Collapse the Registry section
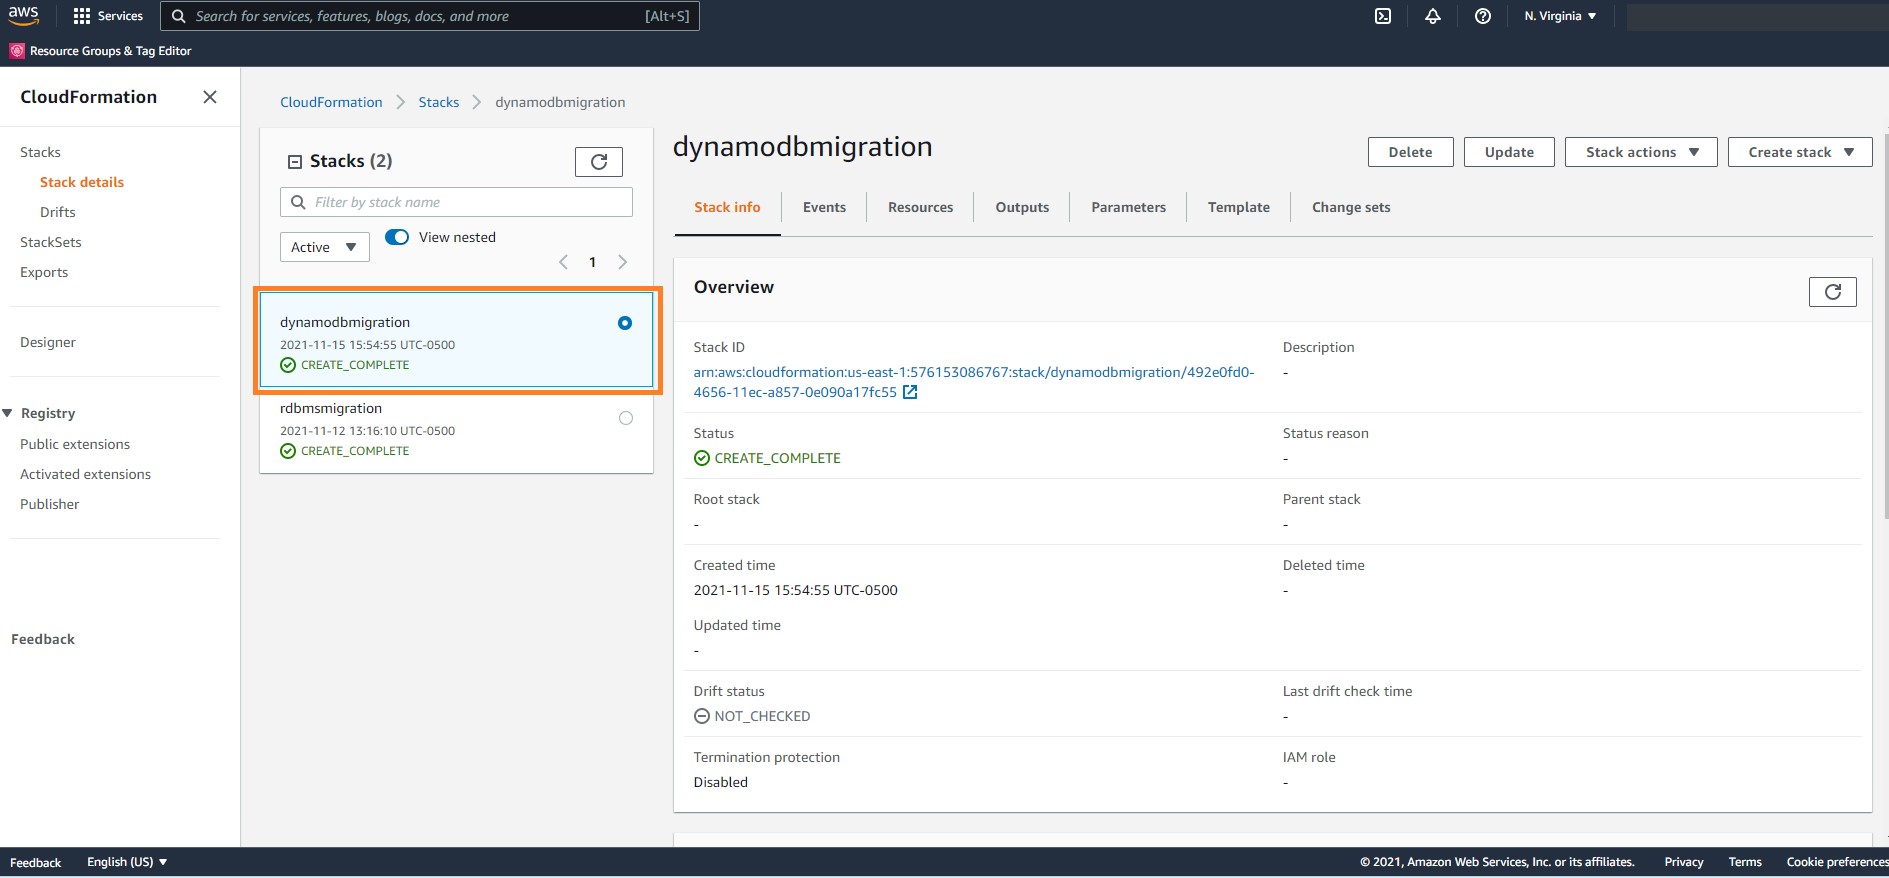 (x=8, y=413)
